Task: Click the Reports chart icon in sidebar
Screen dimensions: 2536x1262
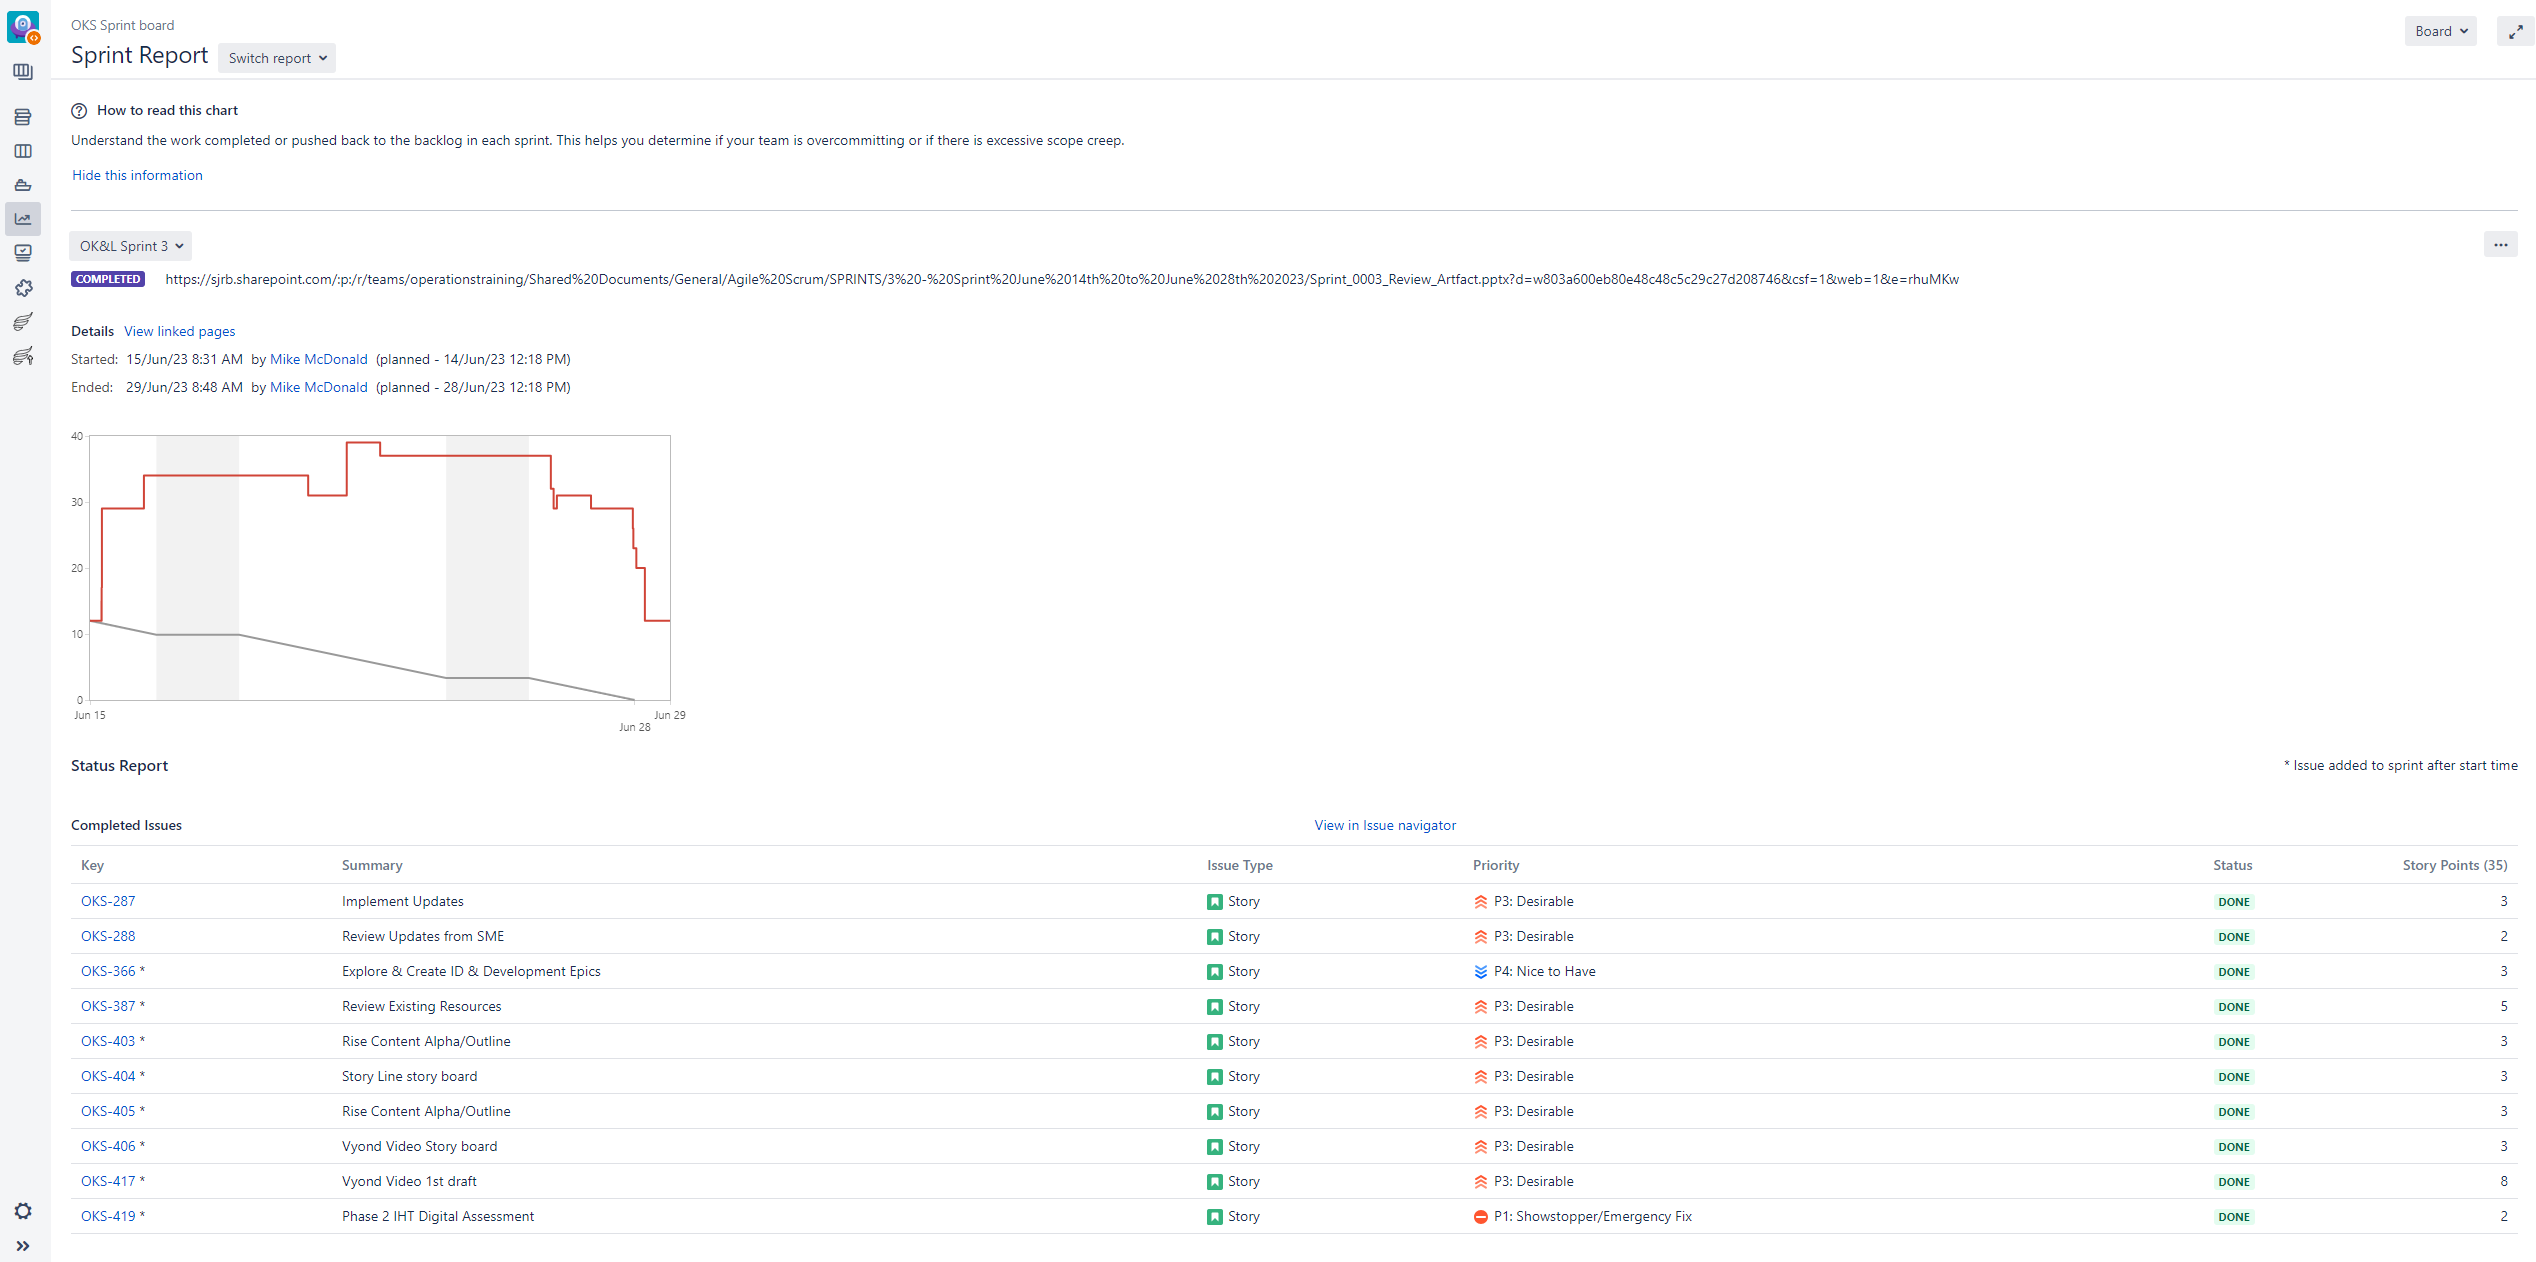Action: (x=23, y=219)
